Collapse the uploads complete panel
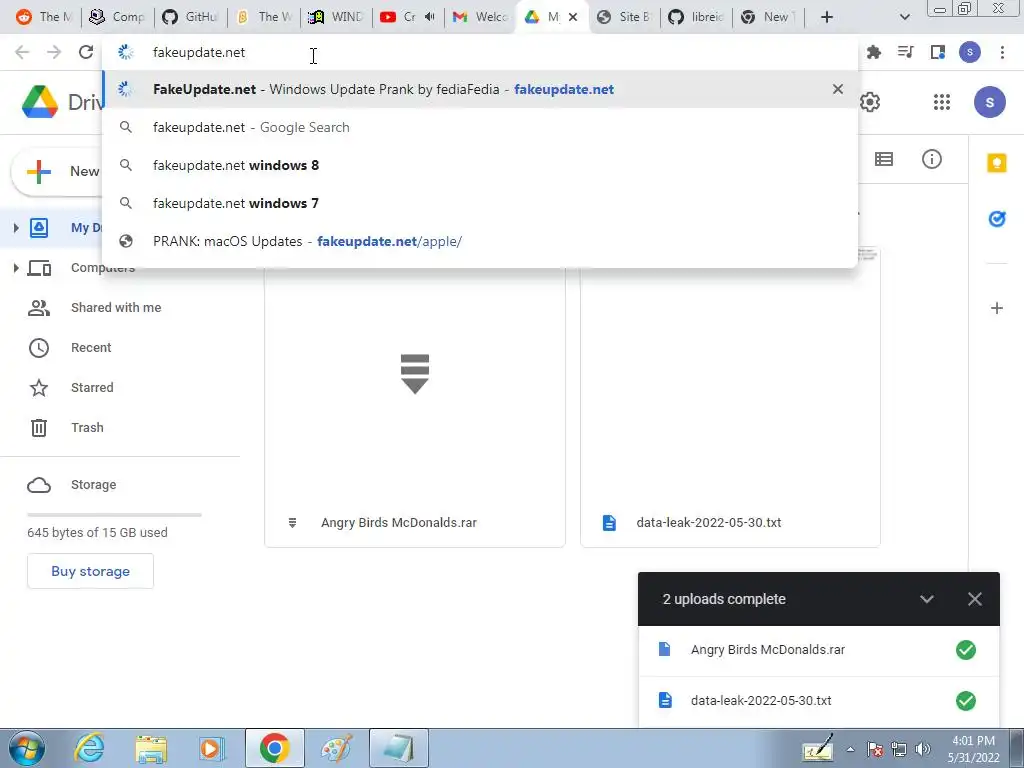The image size is (1024, 768). 927,599
